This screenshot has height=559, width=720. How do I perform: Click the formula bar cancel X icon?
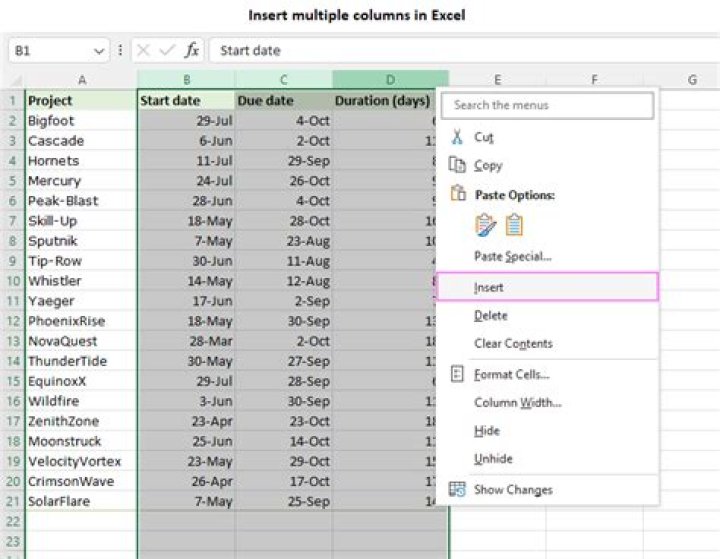pos(143,50)
